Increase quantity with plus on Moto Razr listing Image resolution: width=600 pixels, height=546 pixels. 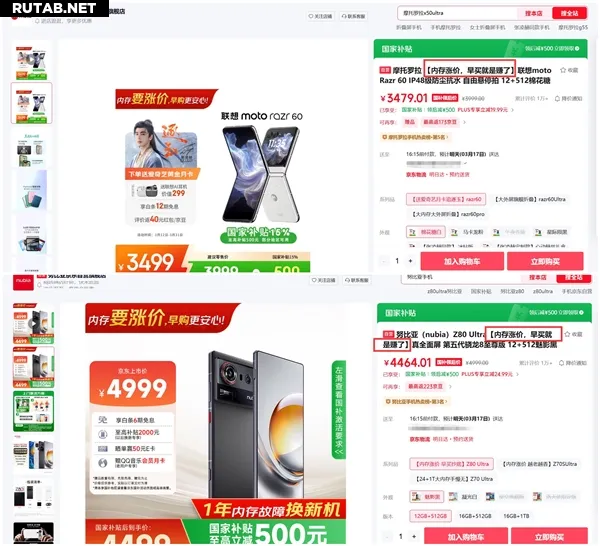(x=410, y=261)
